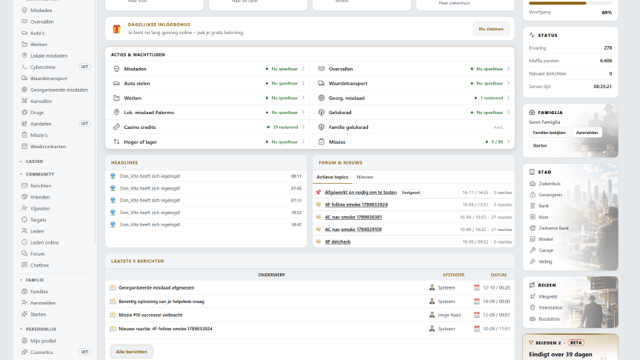Toggle the UIT badge next to Cosmetics
The height and width of the screenshot is (360, 640).
tap(84, 351)
